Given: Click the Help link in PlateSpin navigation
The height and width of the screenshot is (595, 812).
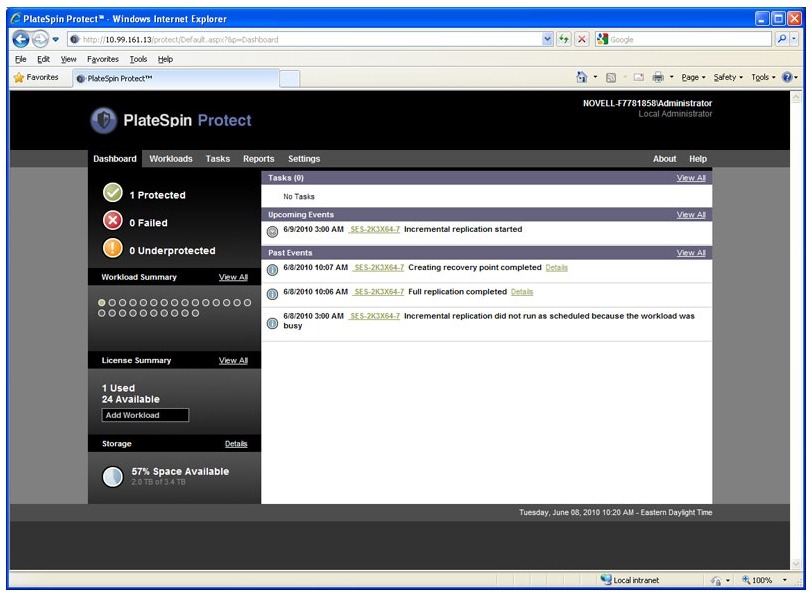Looking at the screenshot, I should tap(698, 158).
